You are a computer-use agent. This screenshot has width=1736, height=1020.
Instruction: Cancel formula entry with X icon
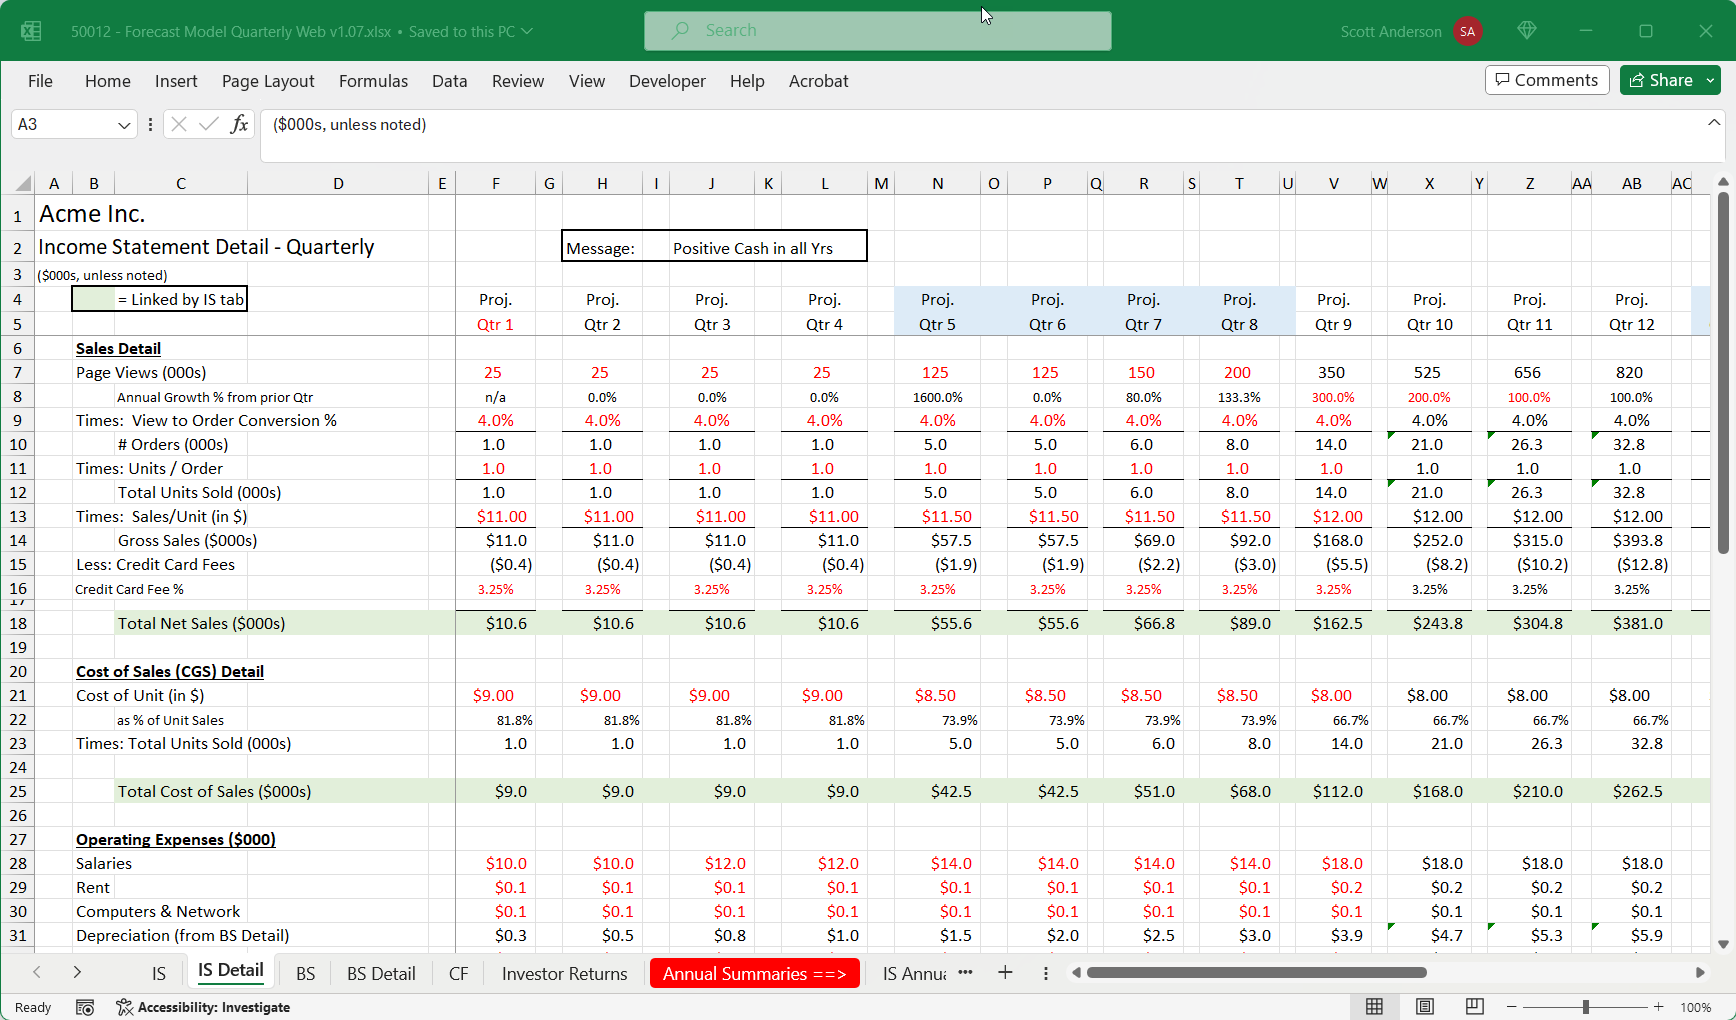click(179, 124)
